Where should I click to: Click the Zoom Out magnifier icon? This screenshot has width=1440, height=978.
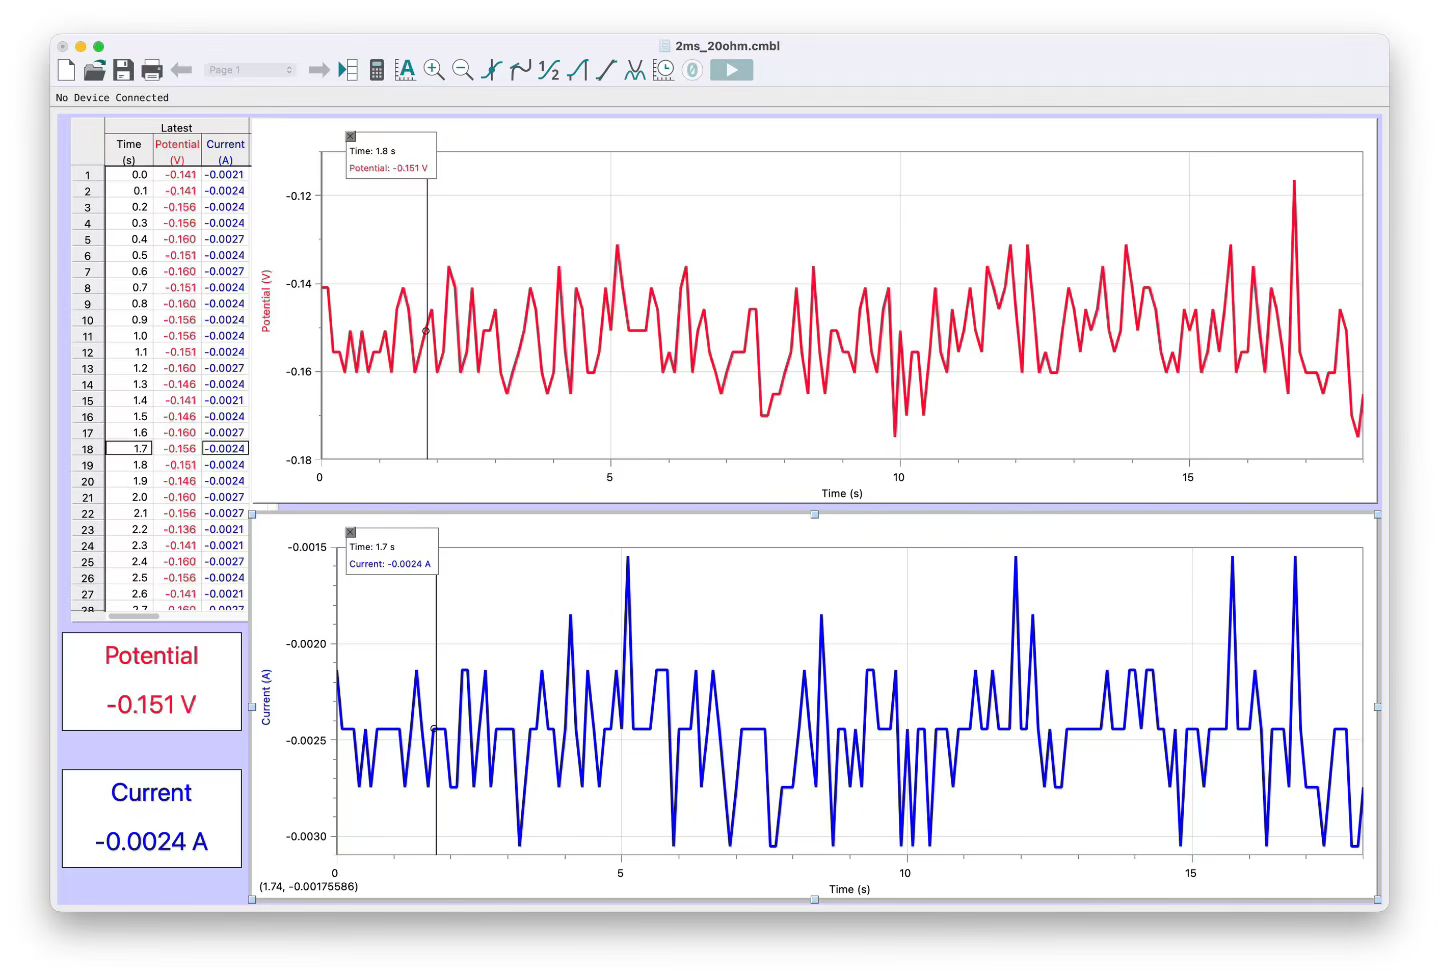[462, 70]
